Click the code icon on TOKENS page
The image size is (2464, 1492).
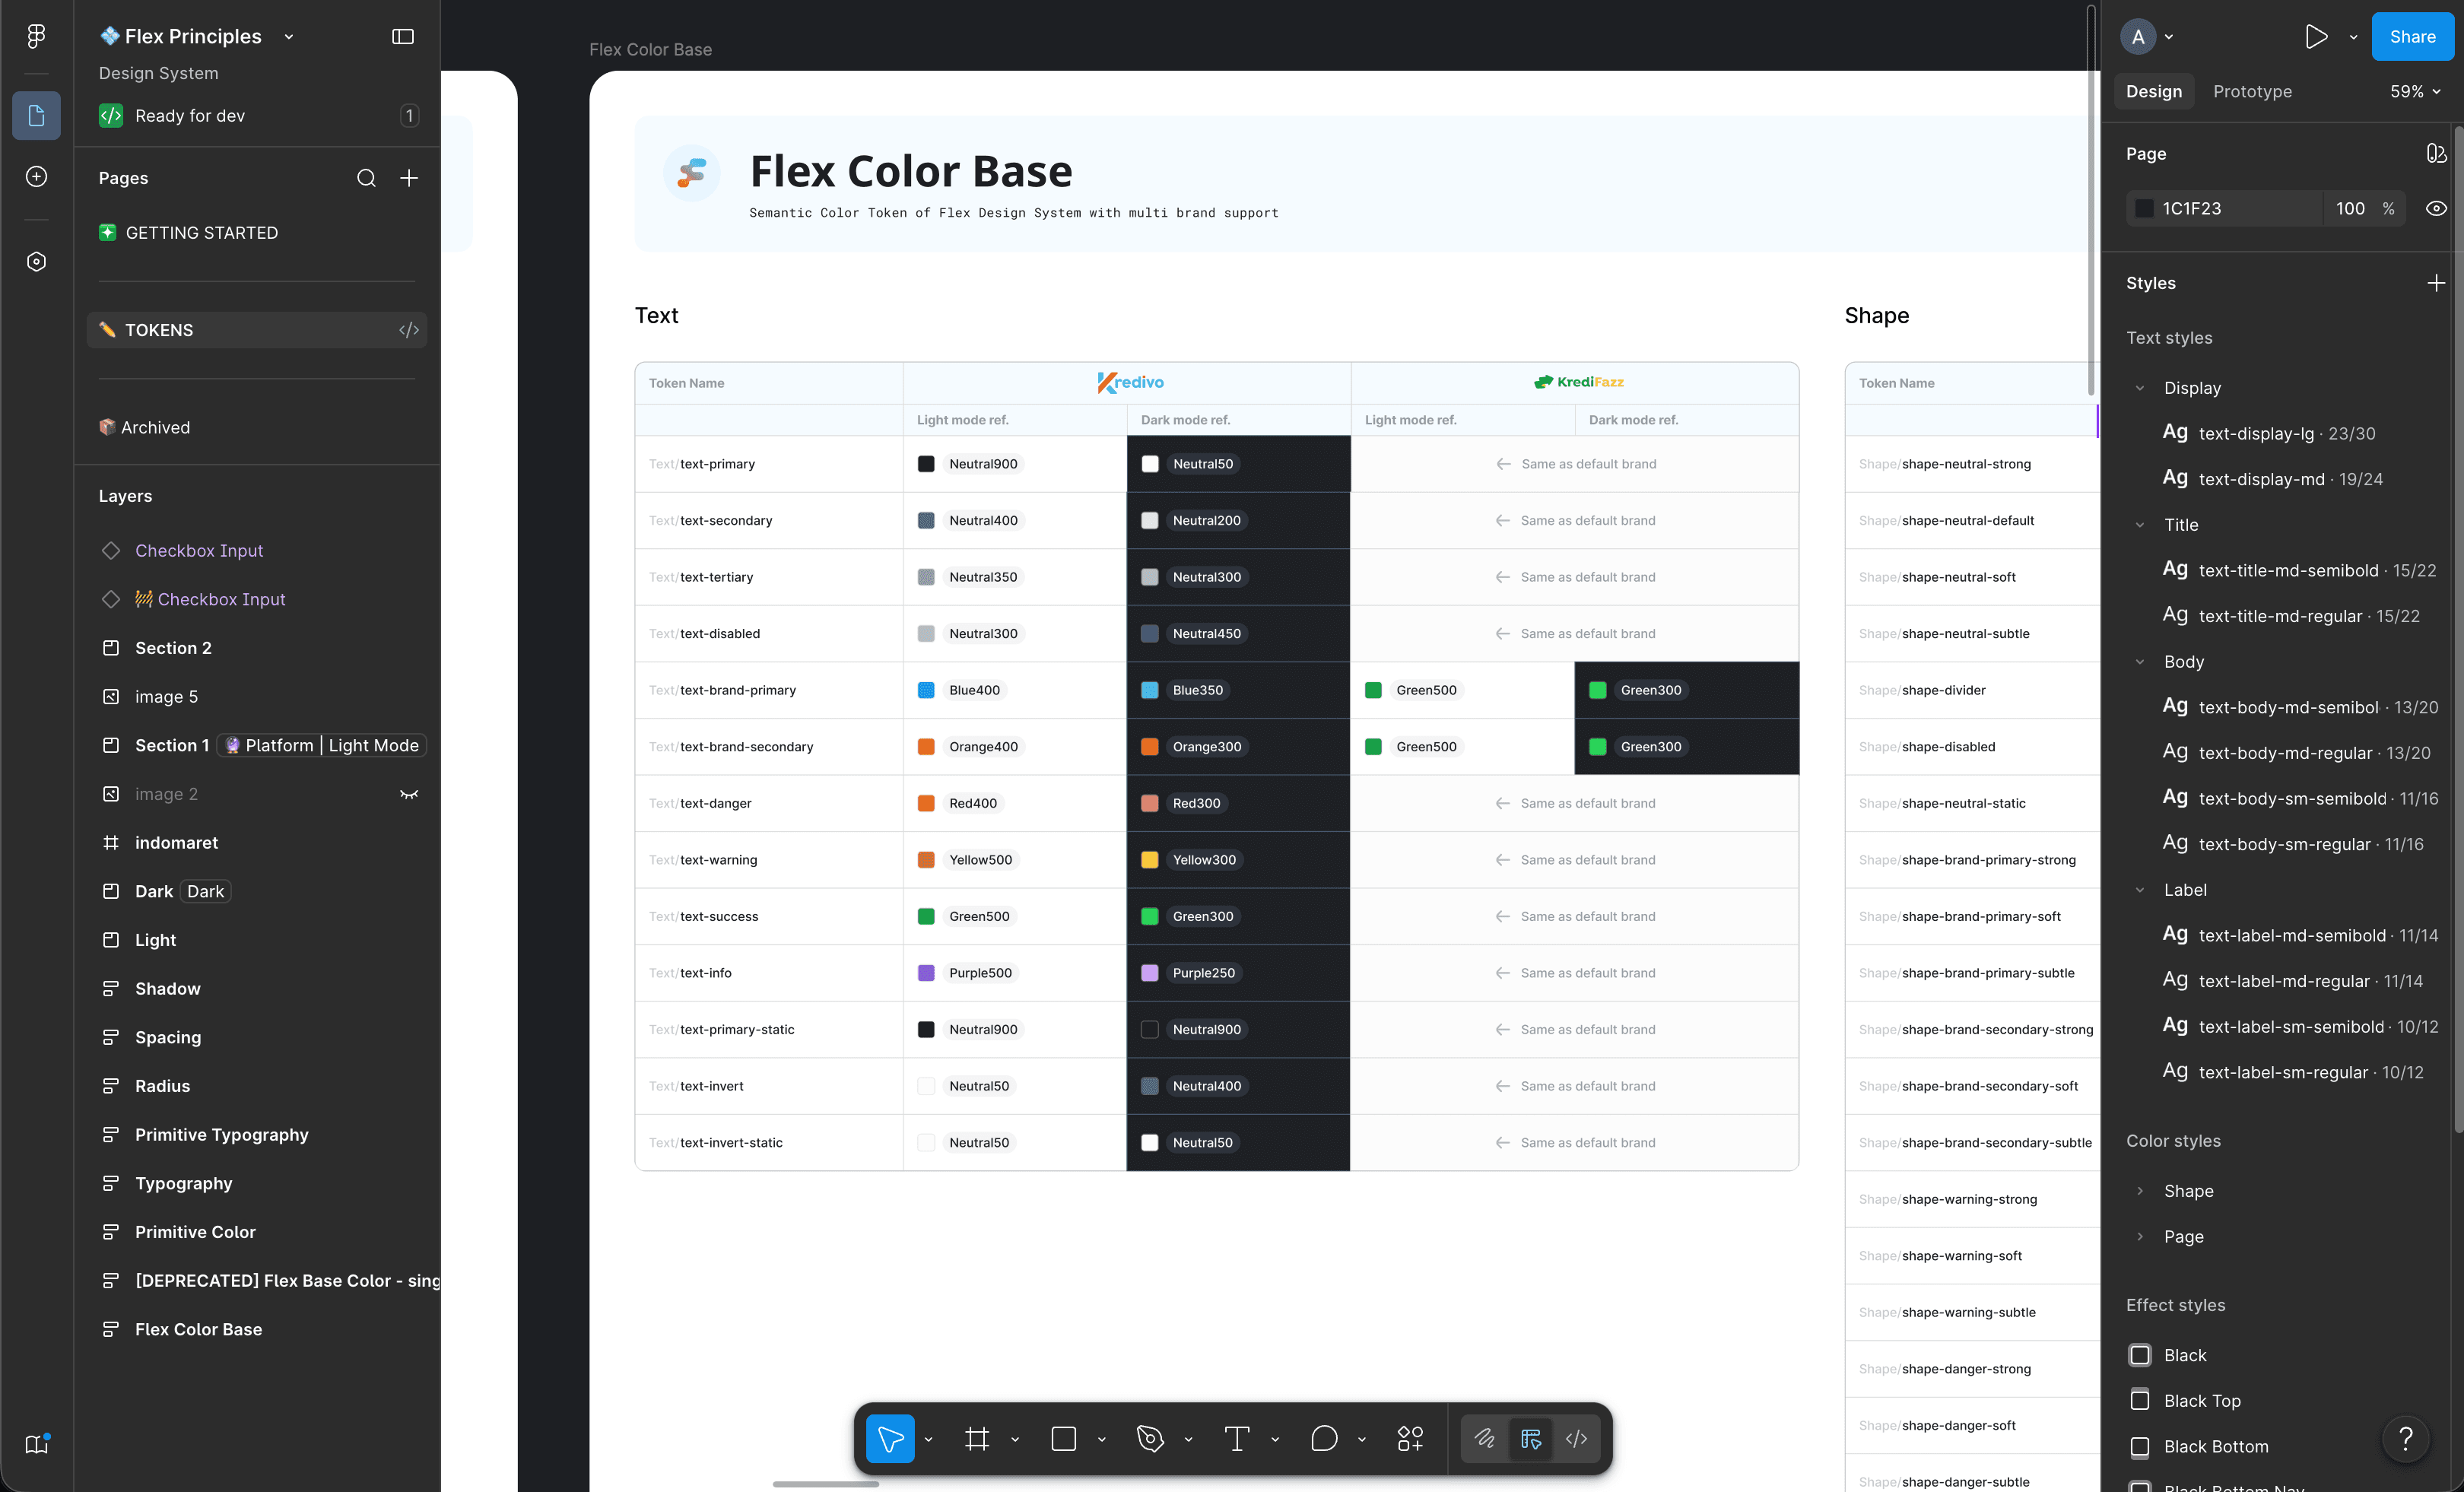click(409, 330)
